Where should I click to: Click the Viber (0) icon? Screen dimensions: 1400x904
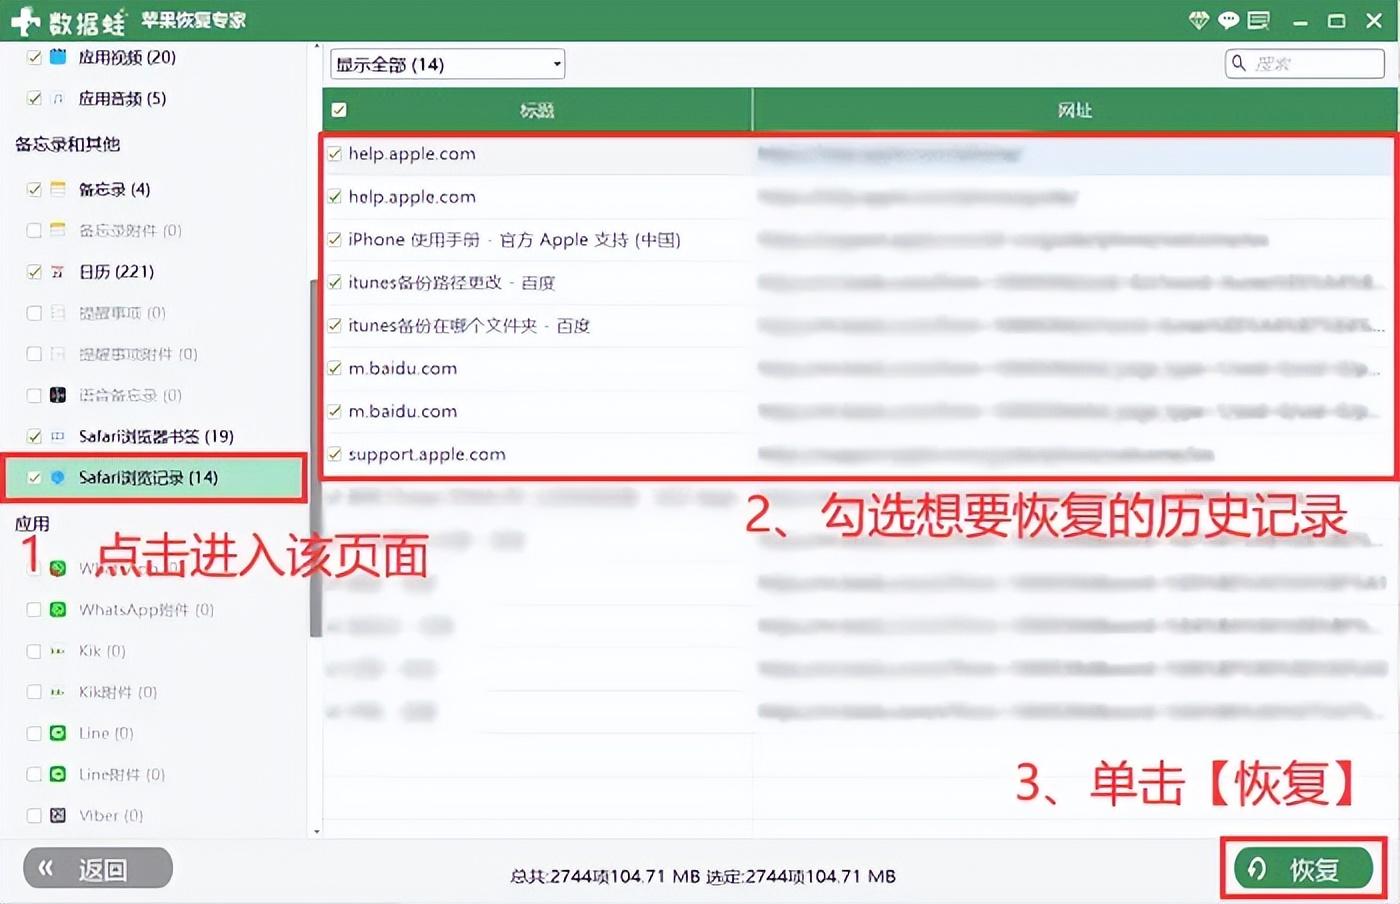pos(58,815)
